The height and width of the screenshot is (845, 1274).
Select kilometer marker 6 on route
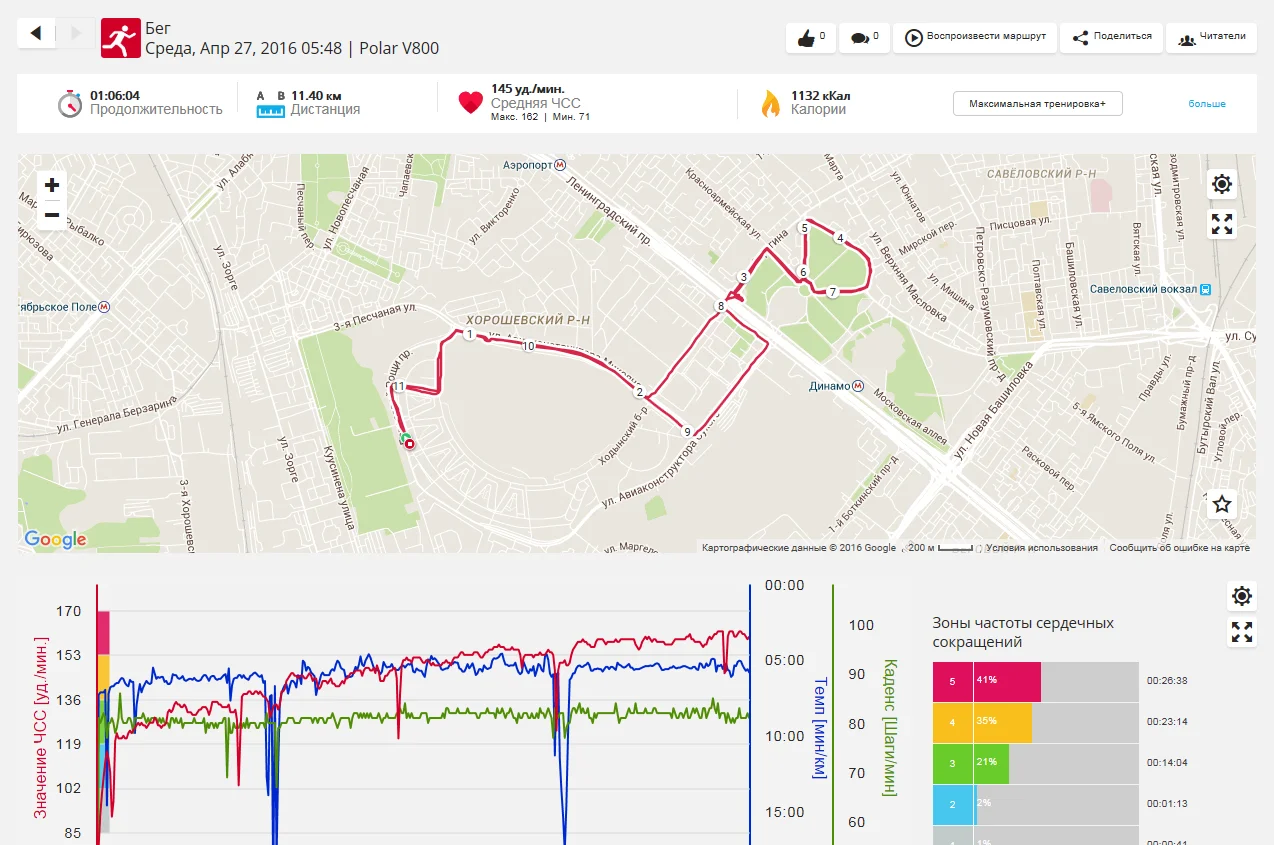click(x=802, y=273)
